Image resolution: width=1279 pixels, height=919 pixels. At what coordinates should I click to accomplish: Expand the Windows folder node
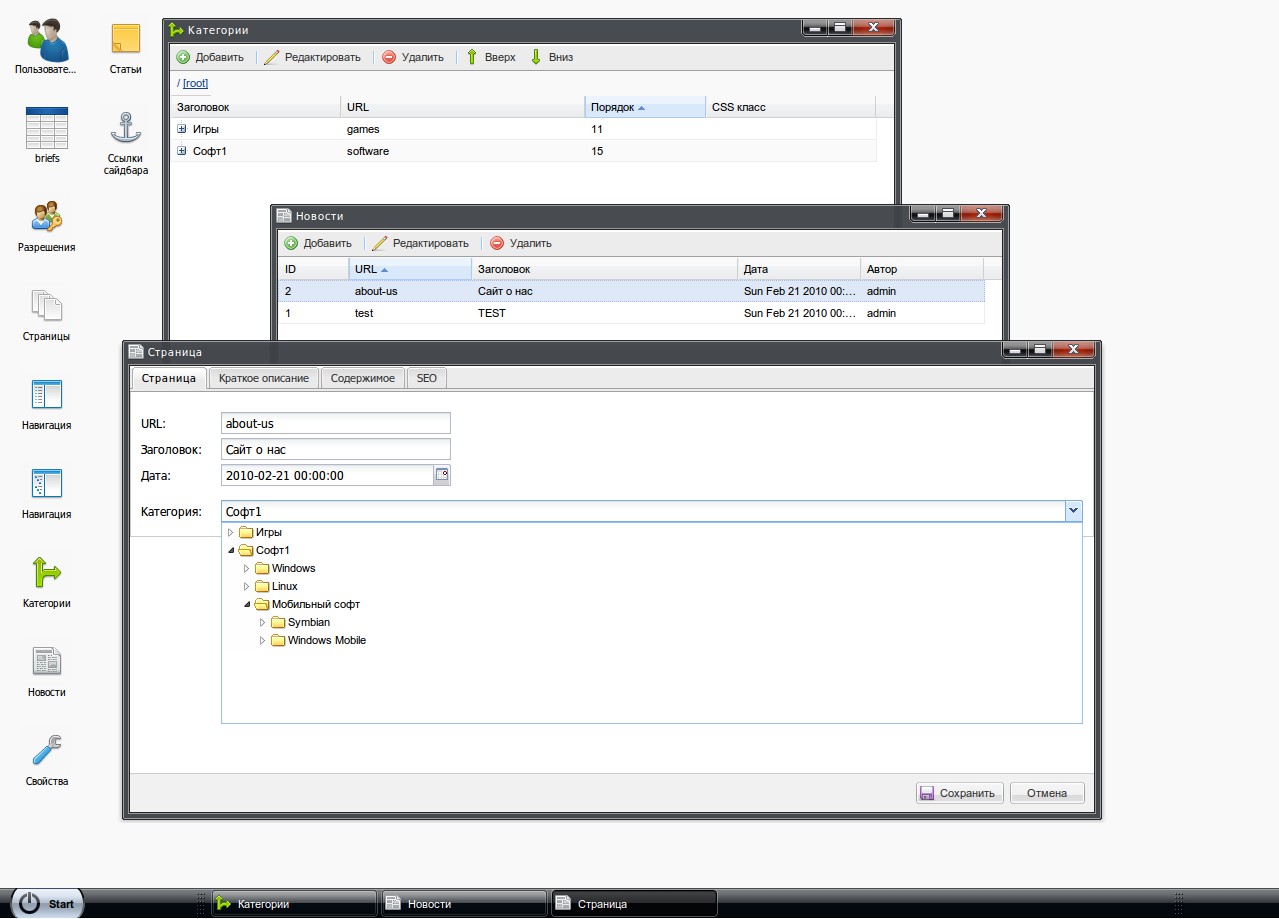point(246,568)
